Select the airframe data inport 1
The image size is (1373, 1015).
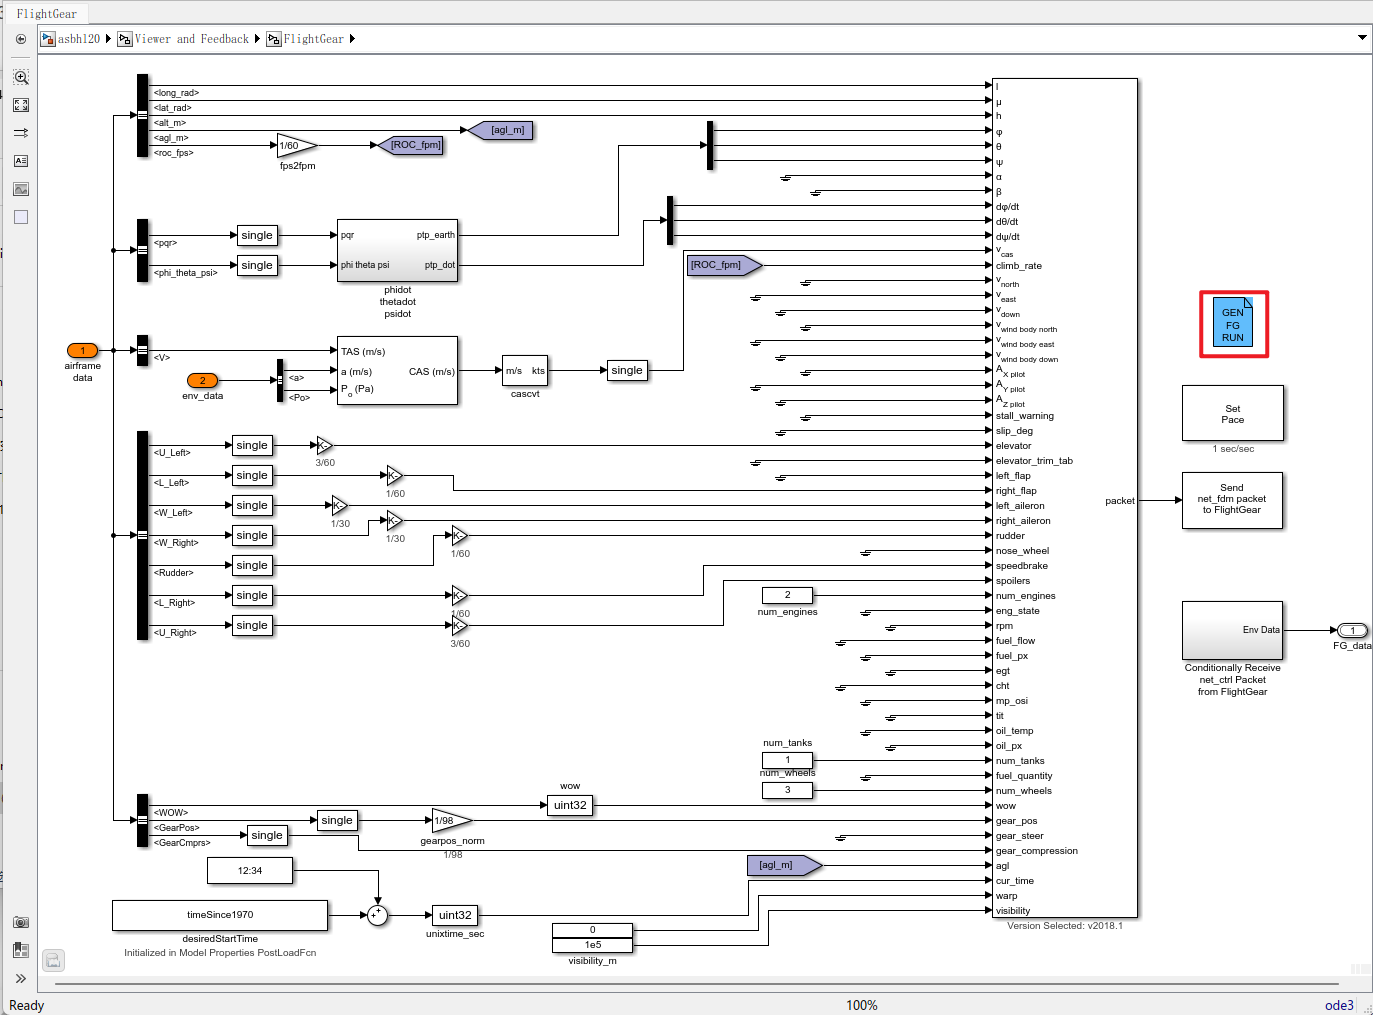82,350
